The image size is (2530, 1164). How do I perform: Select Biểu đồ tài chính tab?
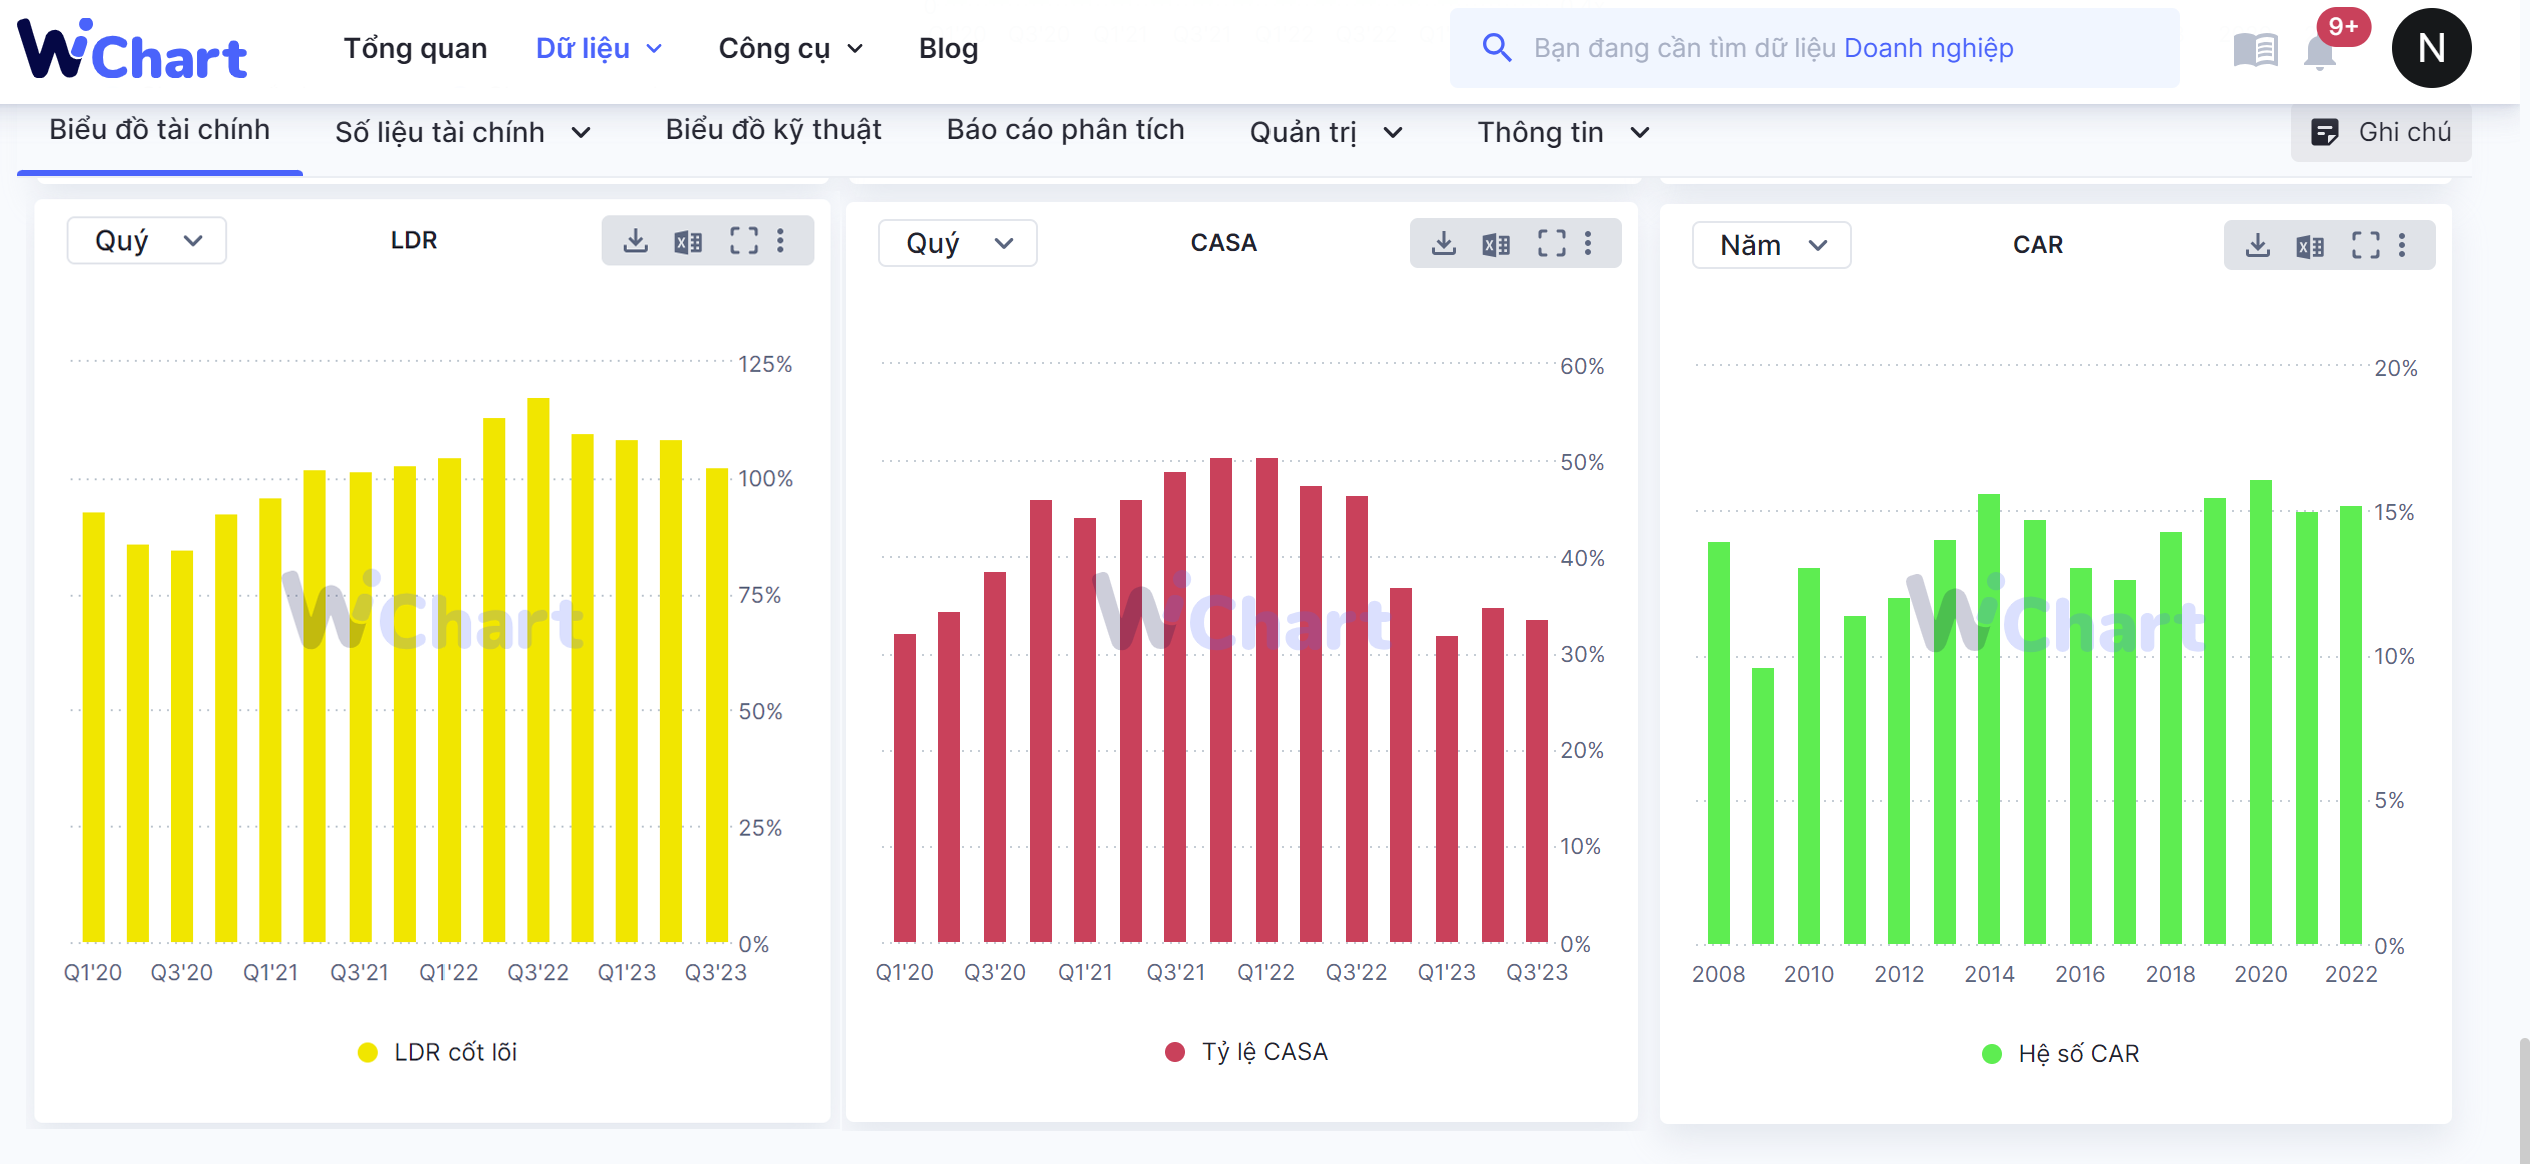[160, 130]
